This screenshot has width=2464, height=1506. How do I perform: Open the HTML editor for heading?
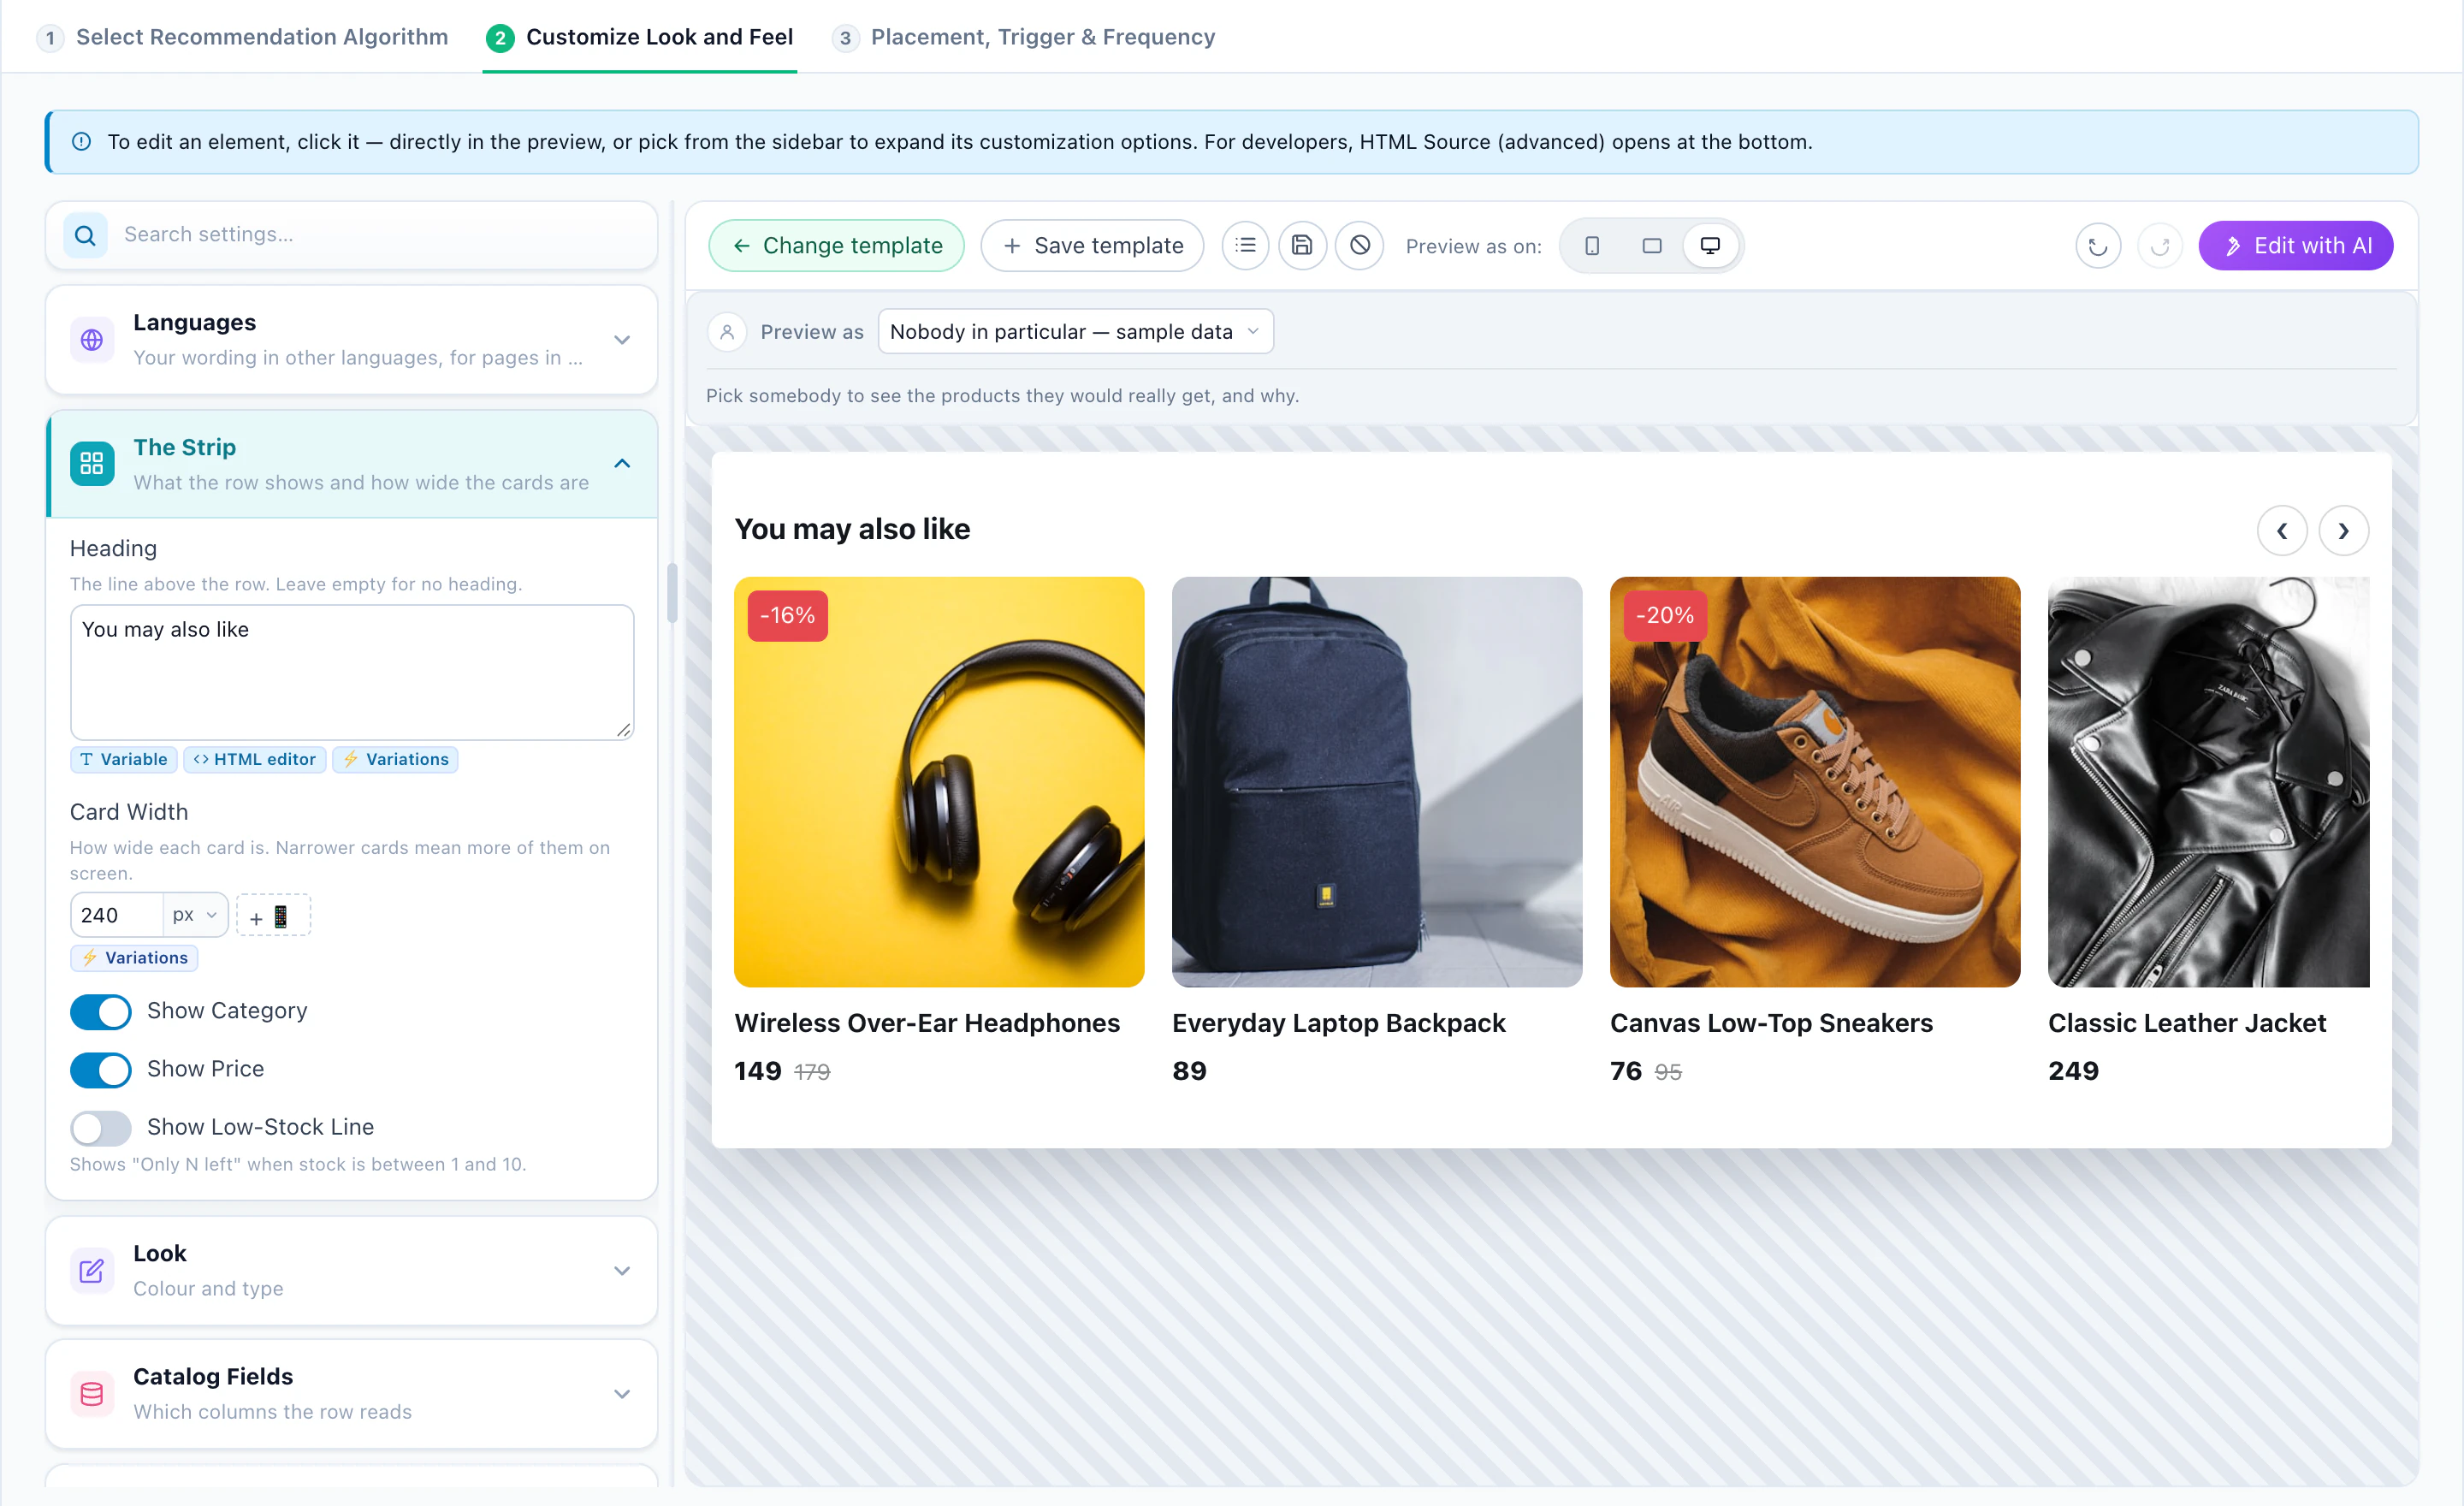255,760
